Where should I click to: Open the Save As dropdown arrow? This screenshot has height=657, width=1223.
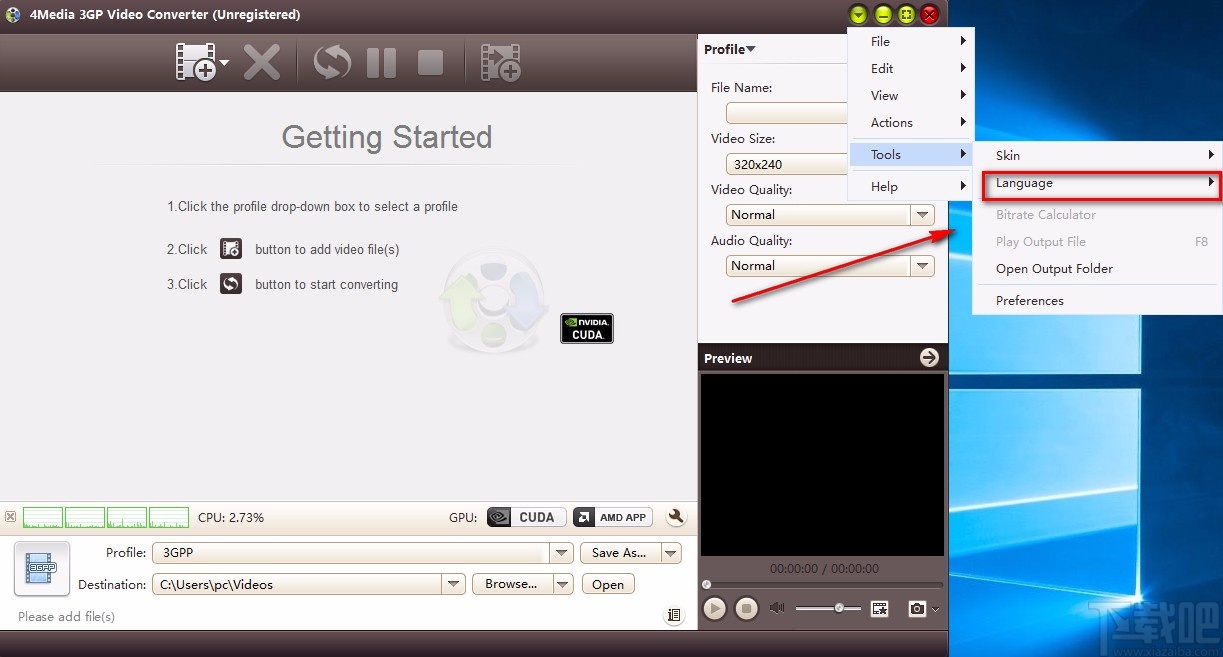[671, 553]
